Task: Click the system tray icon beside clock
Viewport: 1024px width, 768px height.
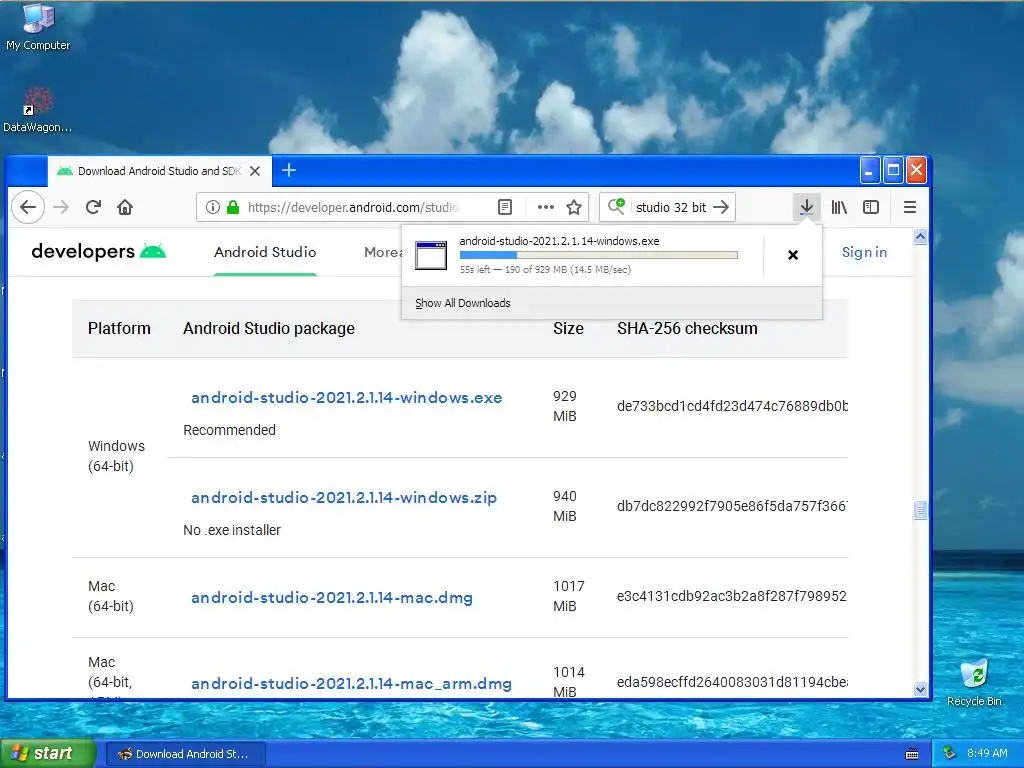Action: point(950,754)
